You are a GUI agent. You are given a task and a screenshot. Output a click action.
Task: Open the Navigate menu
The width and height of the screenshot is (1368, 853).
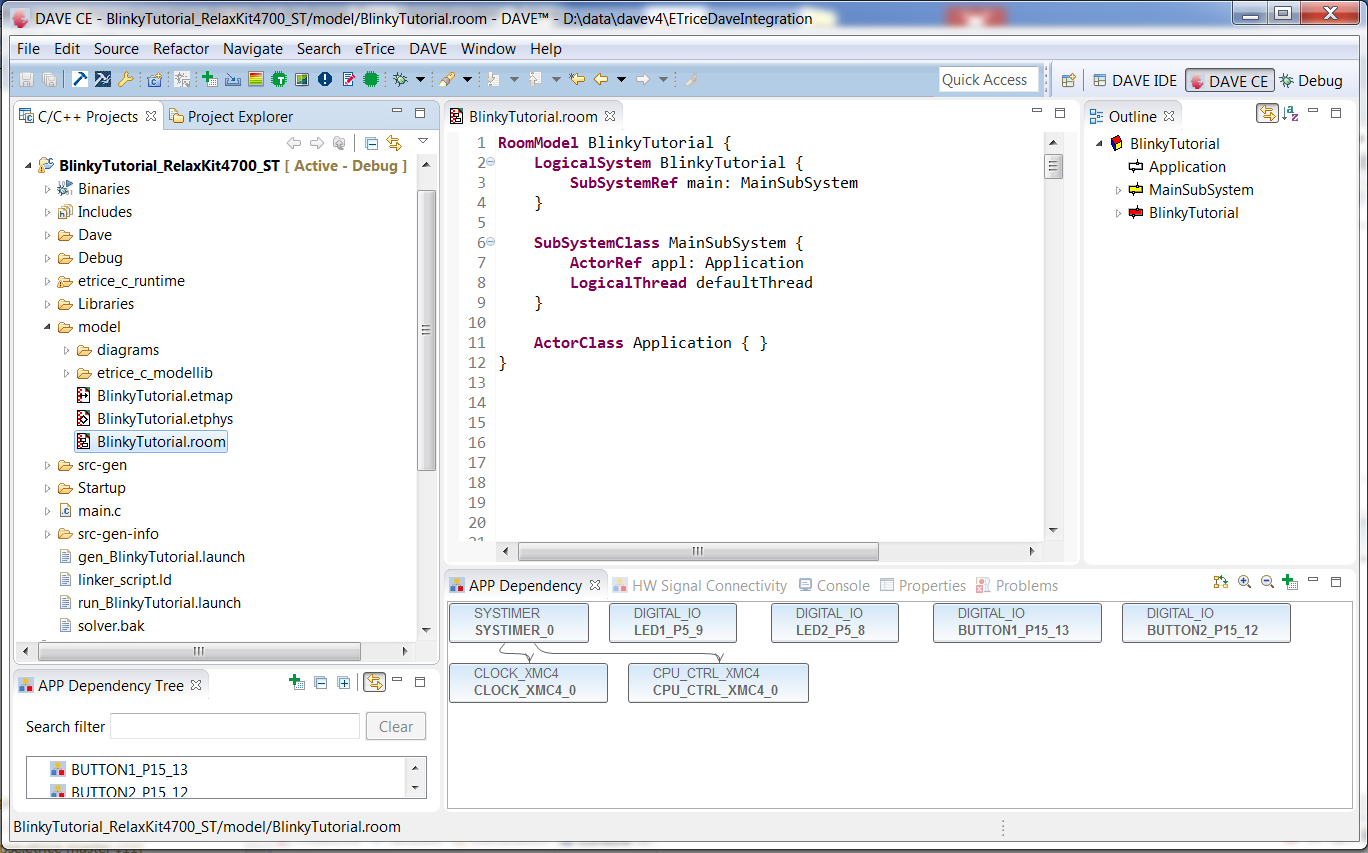click(x=252, y=48)
